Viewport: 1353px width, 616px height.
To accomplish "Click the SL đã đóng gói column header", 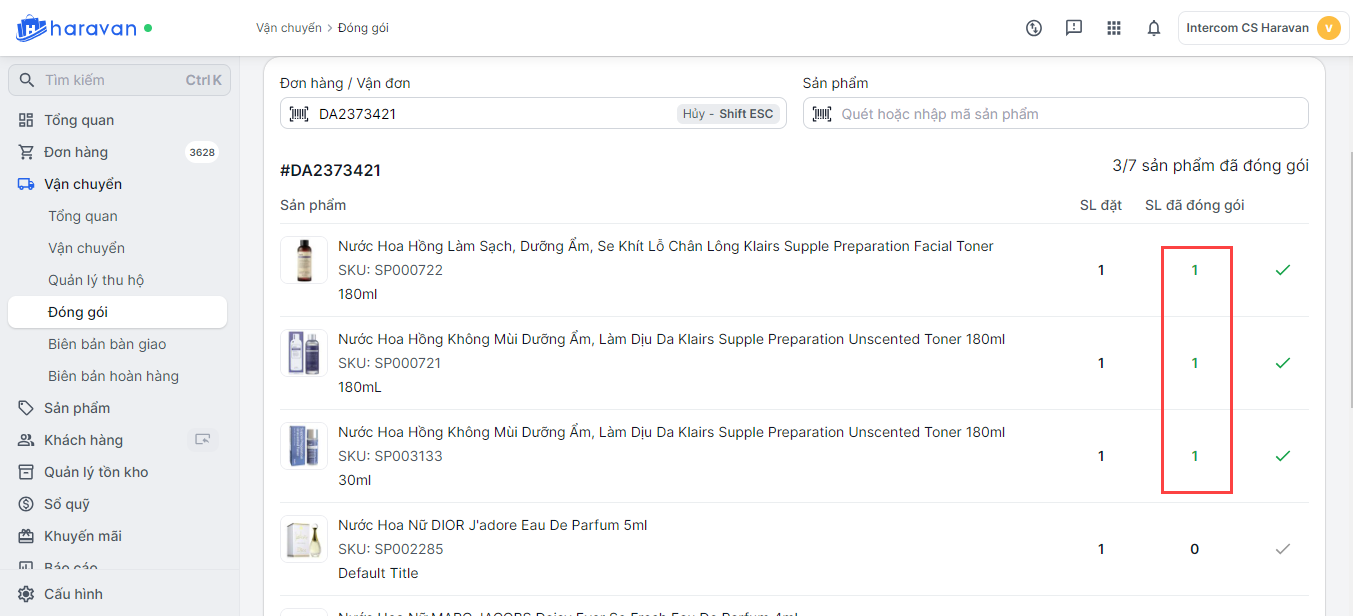I will [1195, 205].
